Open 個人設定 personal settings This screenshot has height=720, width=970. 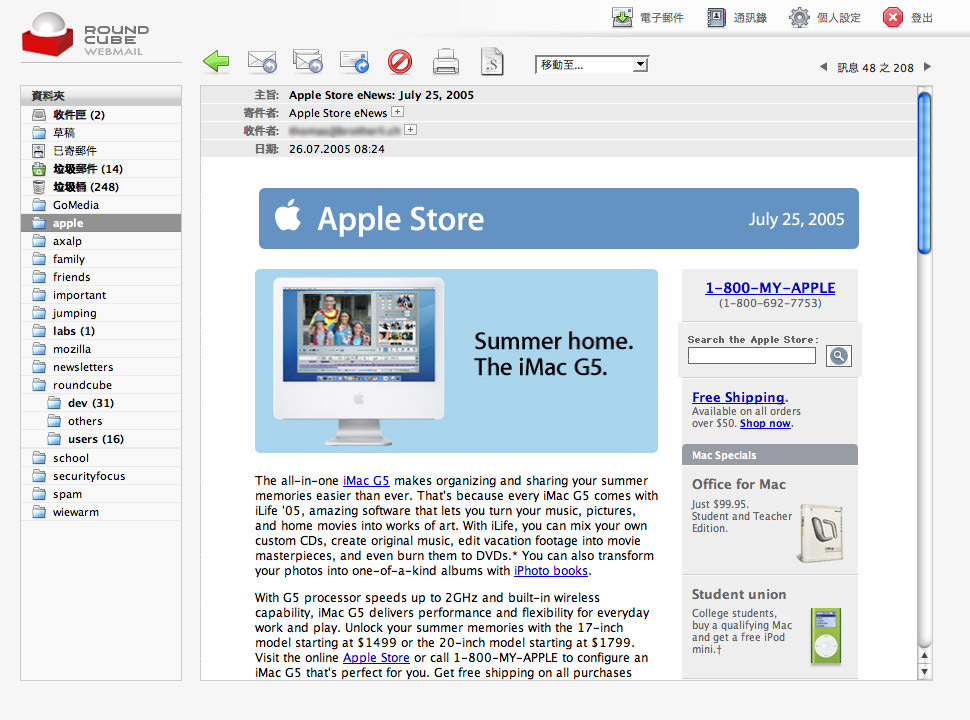tap(825, 17)
